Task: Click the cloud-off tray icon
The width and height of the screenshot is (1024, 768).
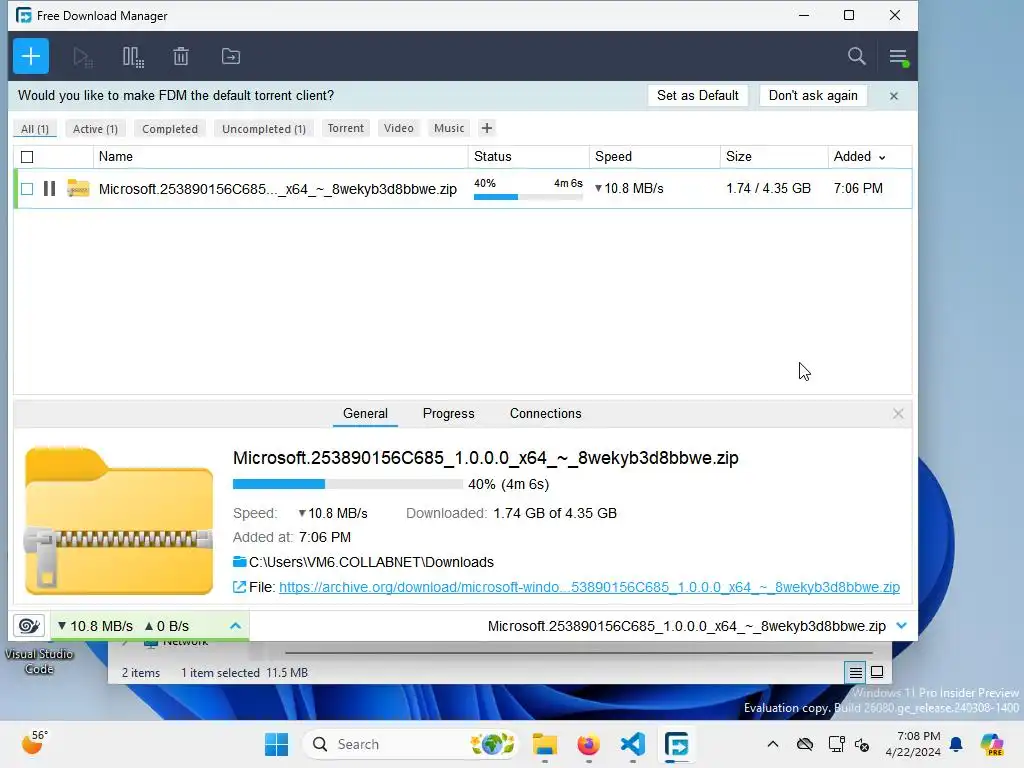Action: point(805,744)
